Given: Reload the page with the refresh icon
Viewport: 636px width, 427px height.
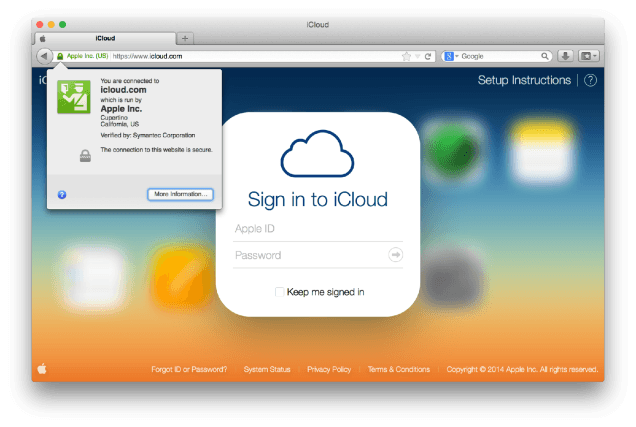Looking at the screenshot, I should (x=428, y=56).
